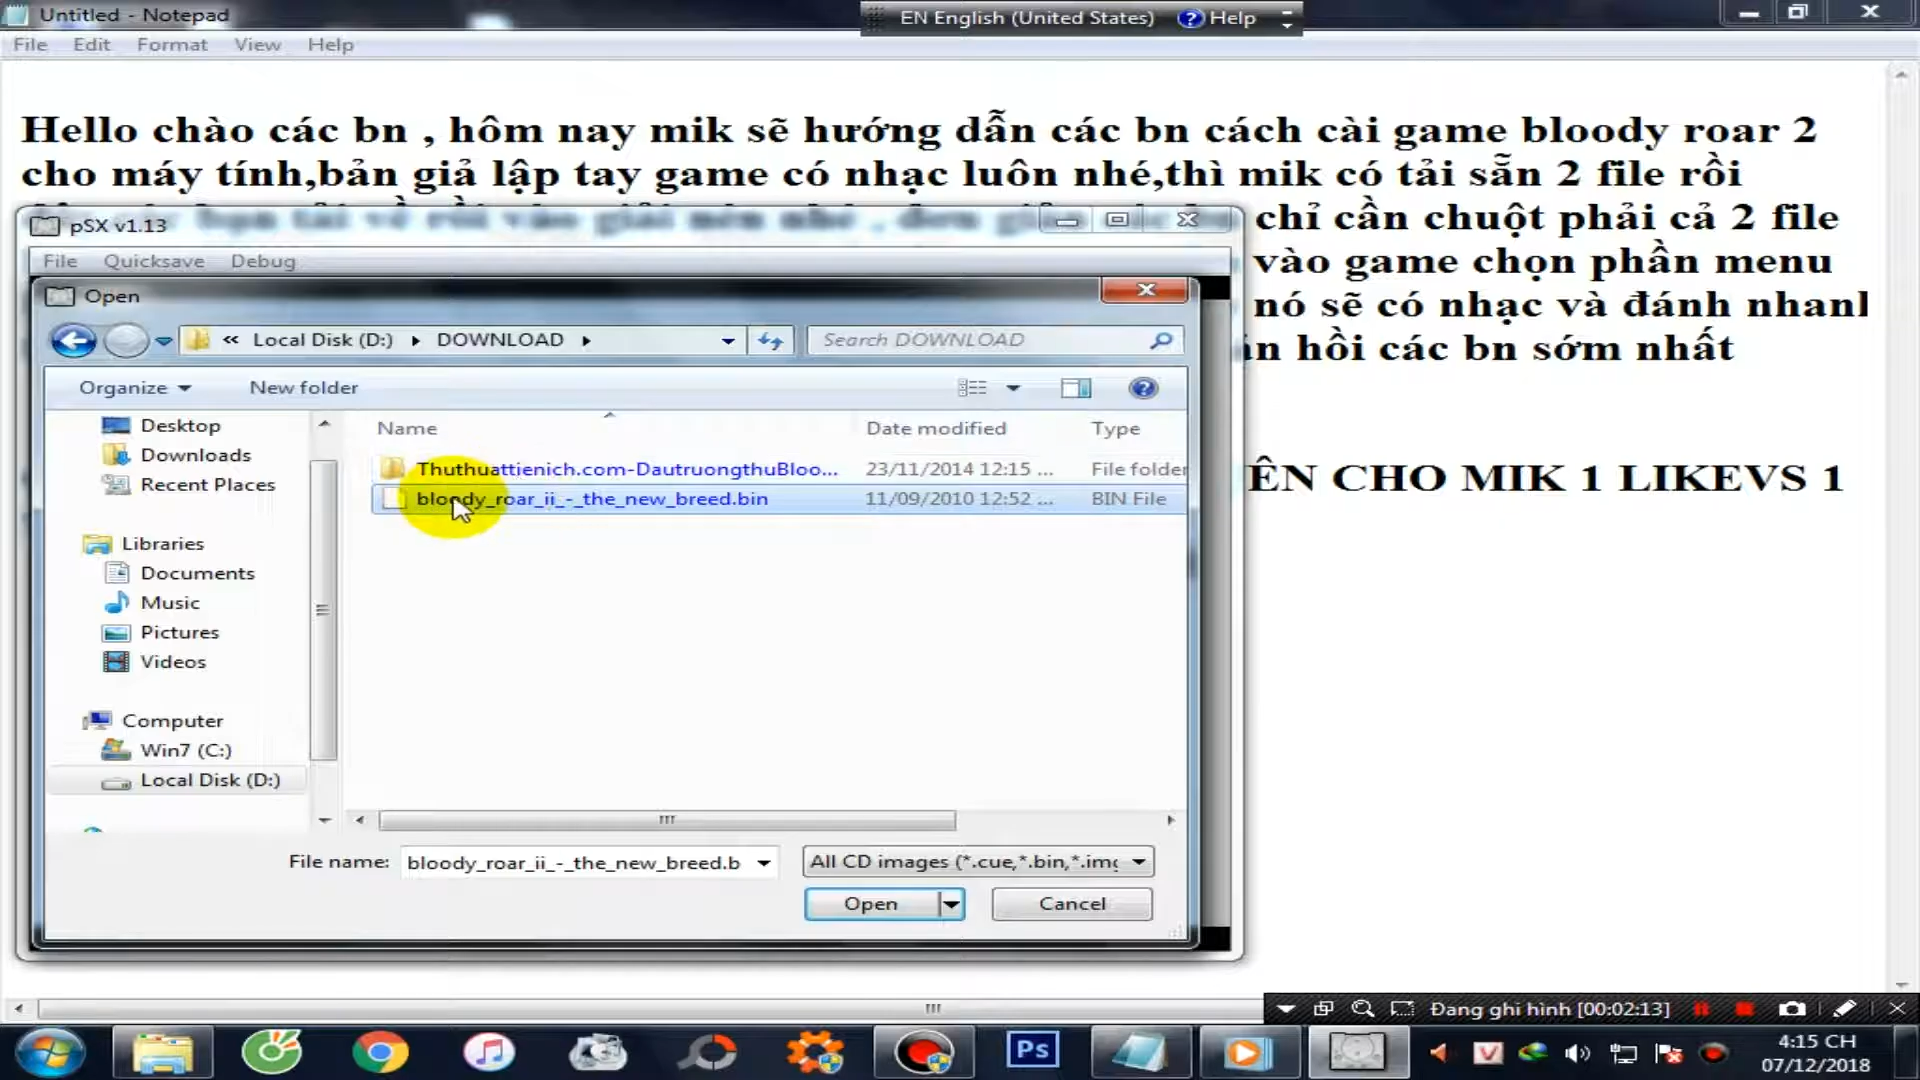Expand the view options dropdown arrow

(1013, 388)
